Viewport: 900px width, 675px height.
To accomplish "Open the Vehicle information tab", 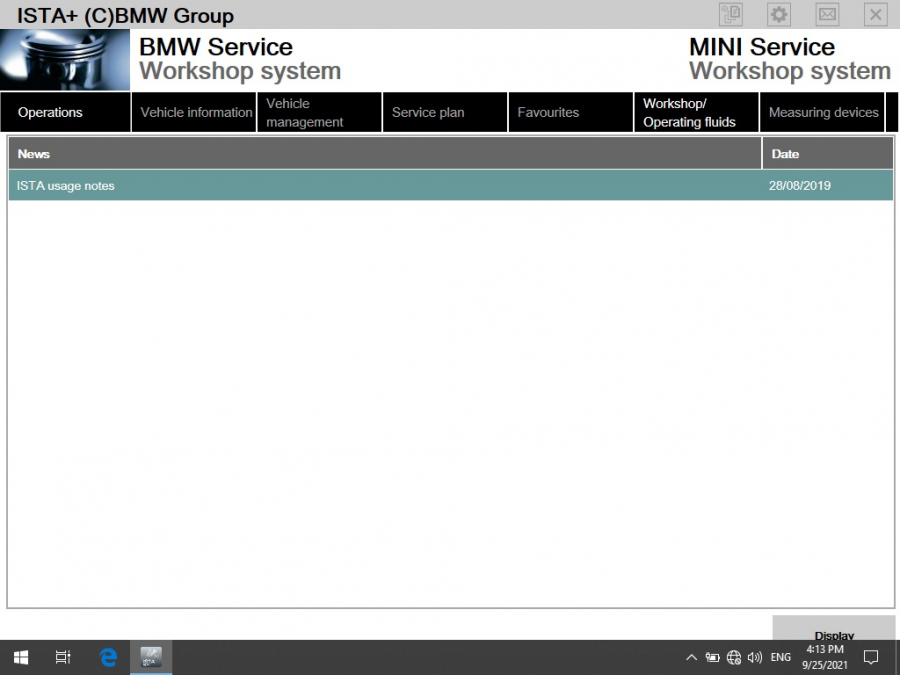I will coord(194,112).
